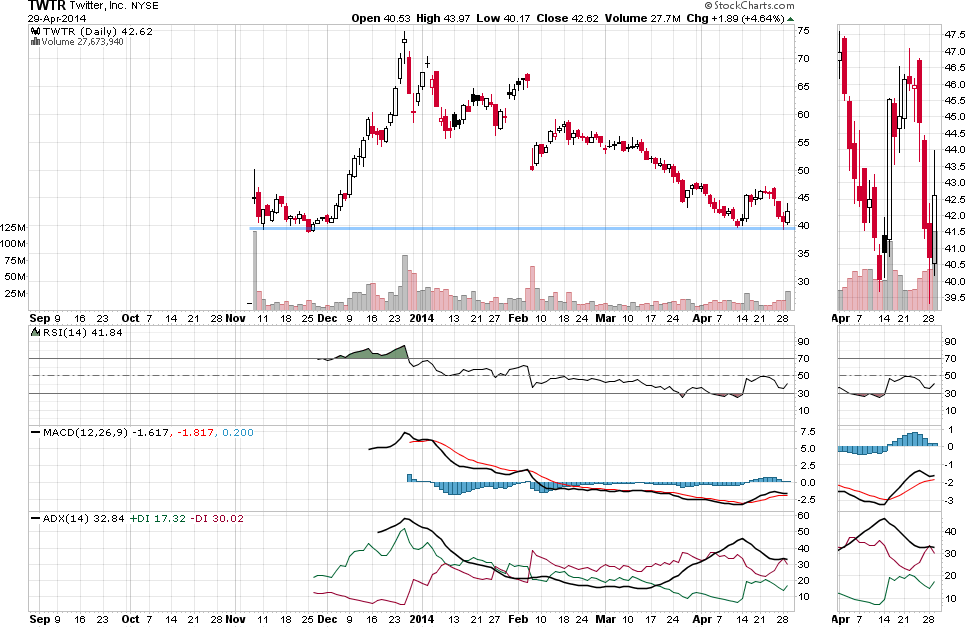Click the green up-triangle beside the change percent
The width and height of the screenshot is (965, 627).
tap(790, 19)
